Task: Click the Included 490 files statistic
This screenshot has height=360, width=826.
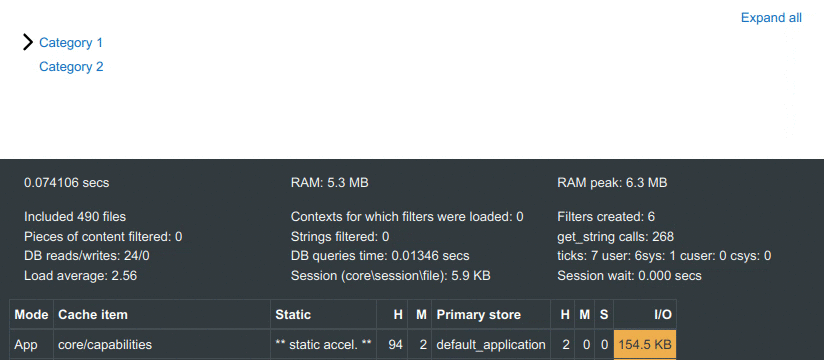Action: pyautogui.click(x=75, y=217)
